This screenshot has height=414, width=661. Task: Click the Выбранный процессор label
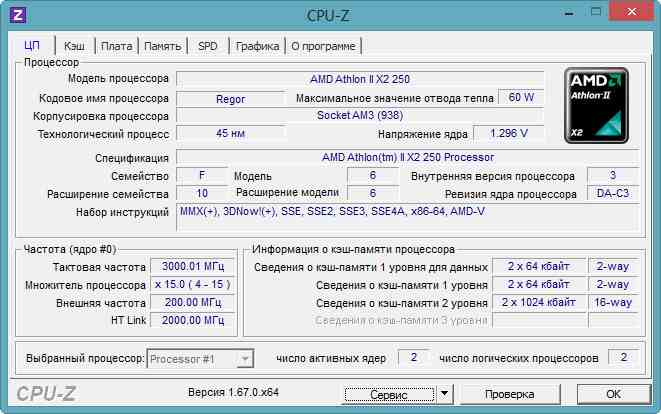85,358
